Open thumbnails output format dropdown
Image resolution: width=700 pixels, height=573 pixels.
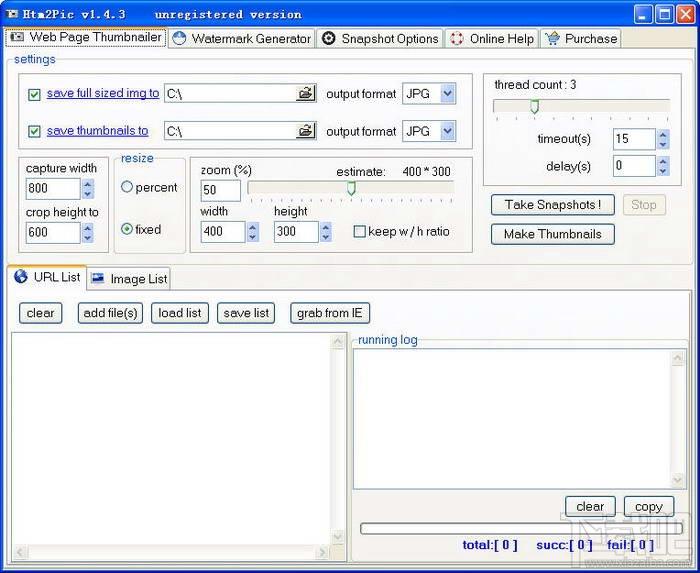coord(448,131)
